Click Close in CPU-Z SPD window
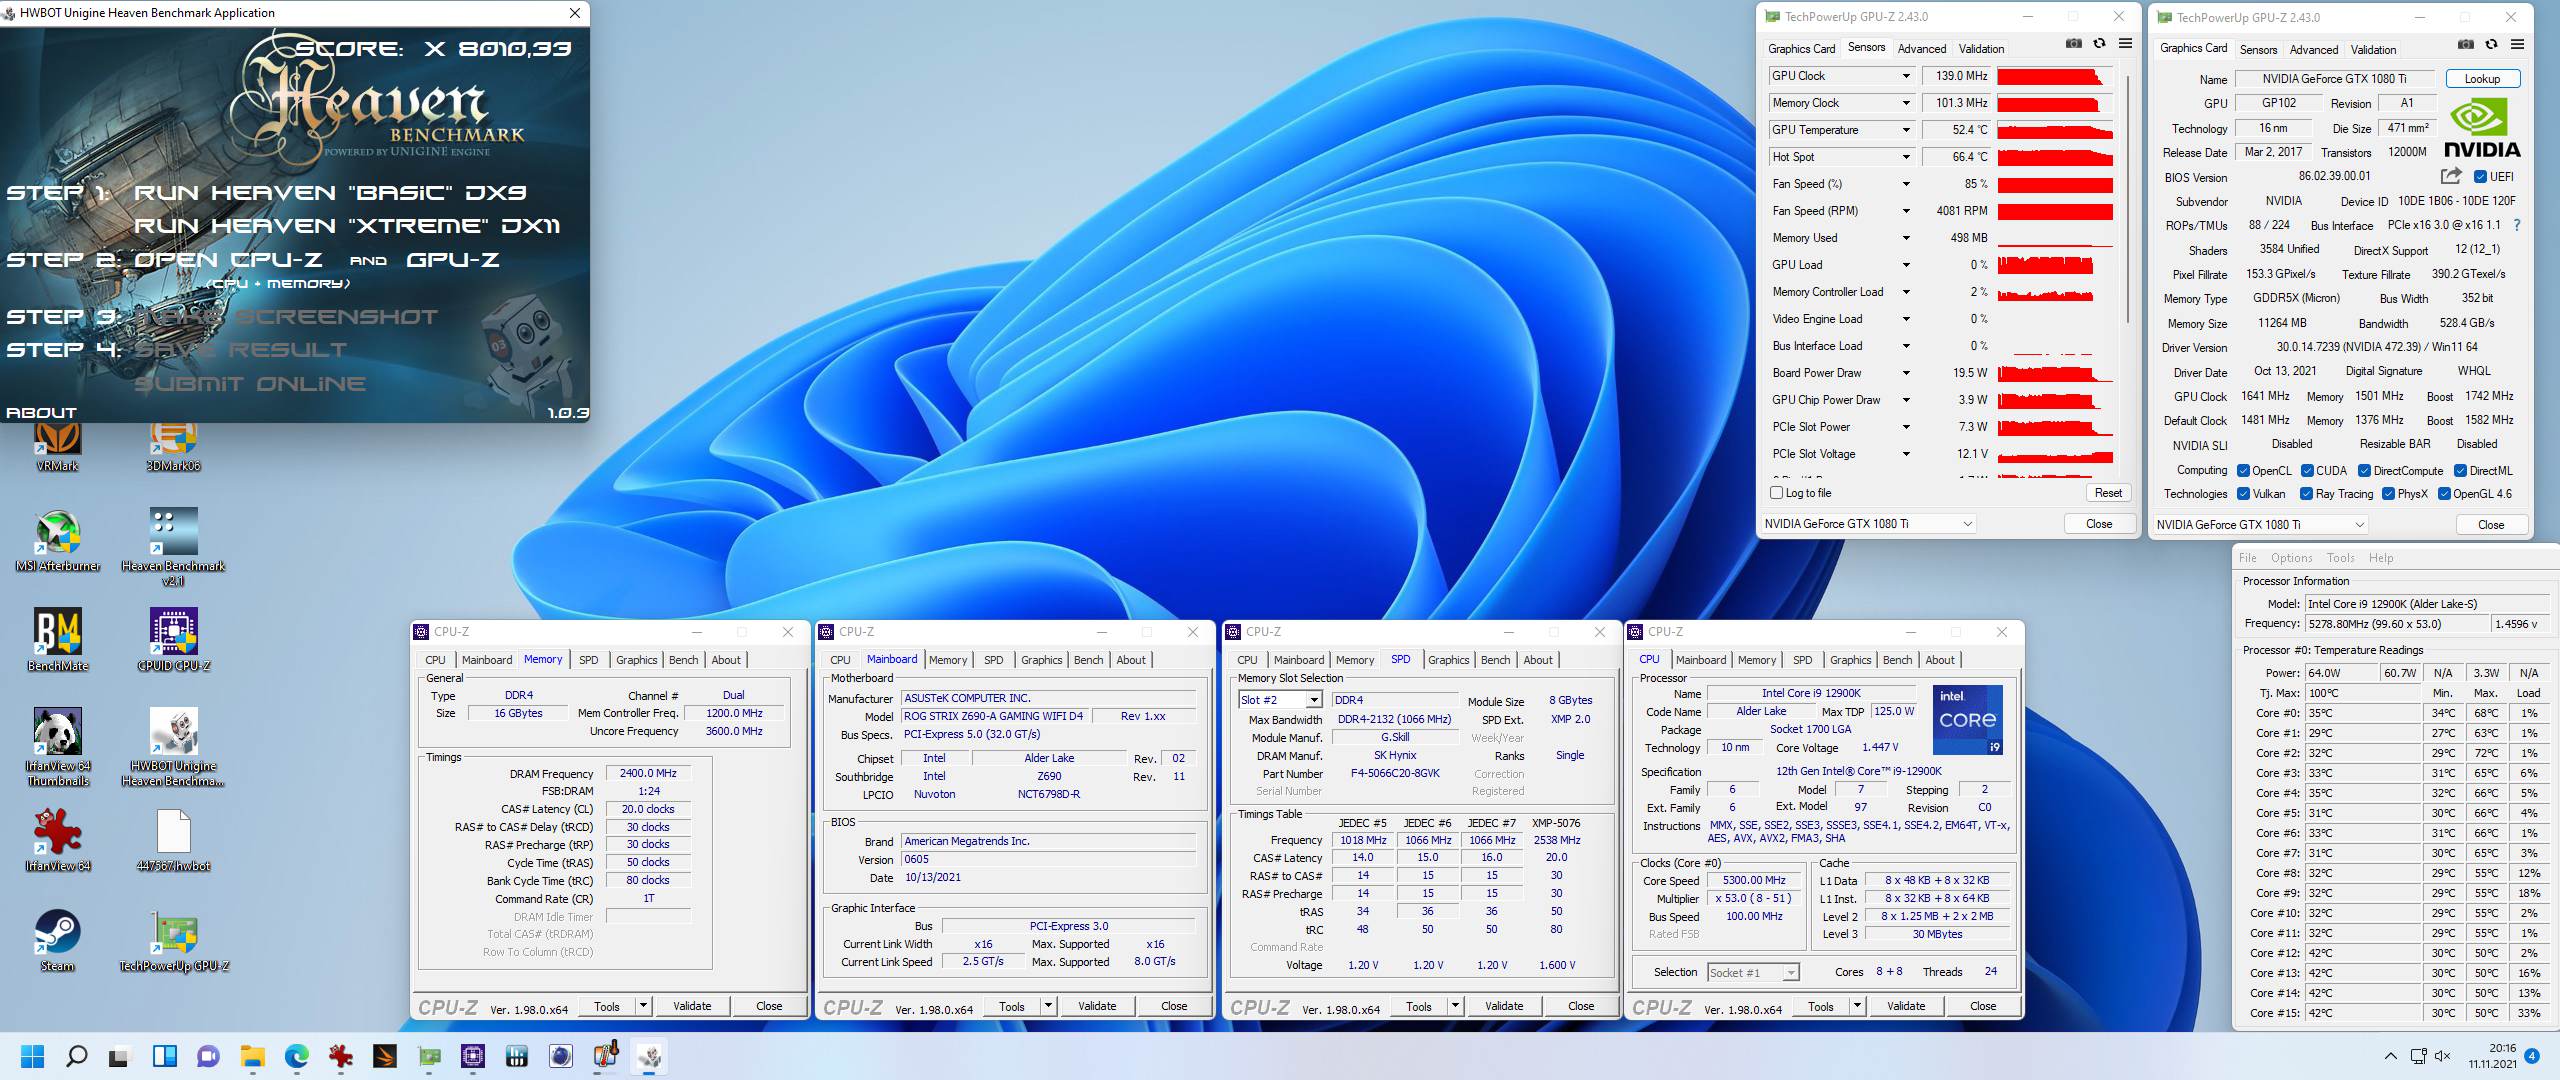 pos(1581,1006)
